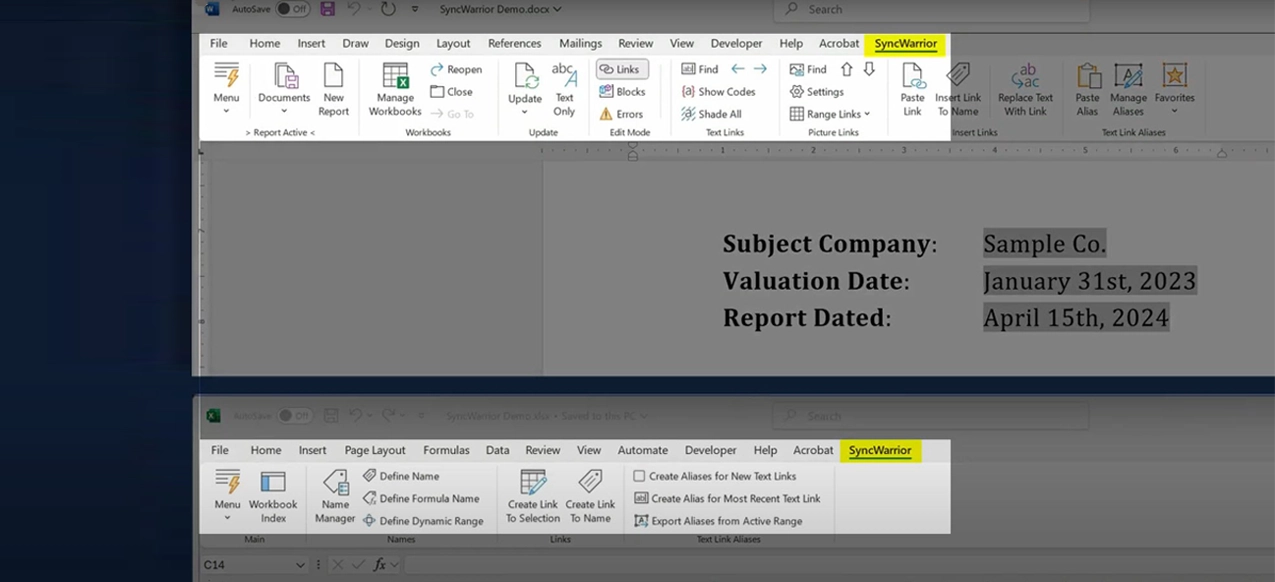
Task: Expand the Excel Name Box dropdown
Action: coord(300,565)
